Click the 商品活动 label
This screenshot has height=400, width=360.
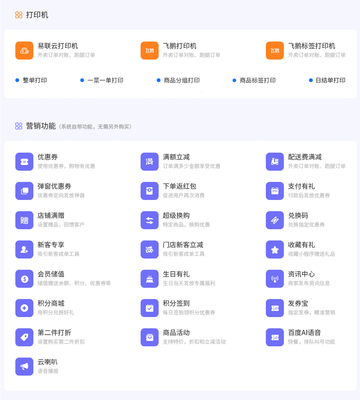click(x=176, y=332)
